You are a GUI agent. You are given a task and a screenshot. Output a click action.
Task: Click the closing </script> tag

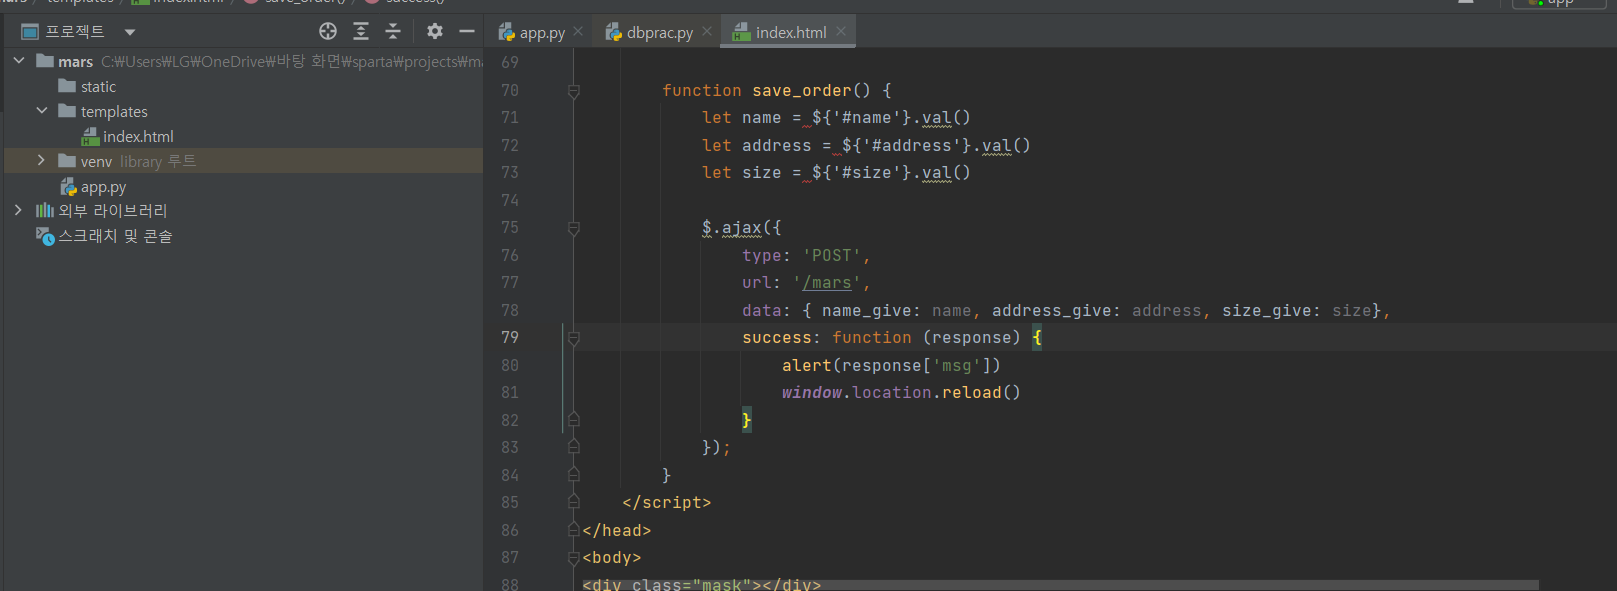pyautogui.click(x=666, y=502)
